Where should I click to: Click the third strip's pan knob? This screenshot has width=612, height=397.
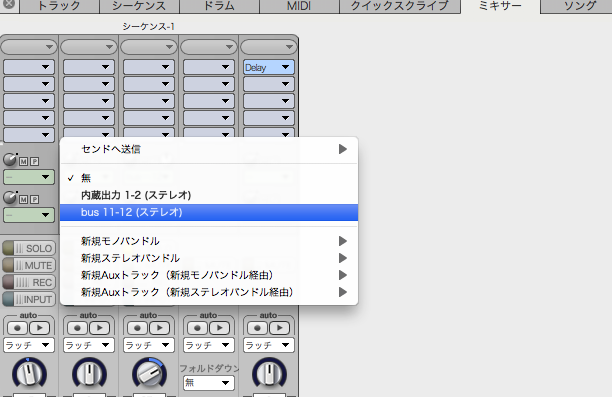tap(149, 374)
